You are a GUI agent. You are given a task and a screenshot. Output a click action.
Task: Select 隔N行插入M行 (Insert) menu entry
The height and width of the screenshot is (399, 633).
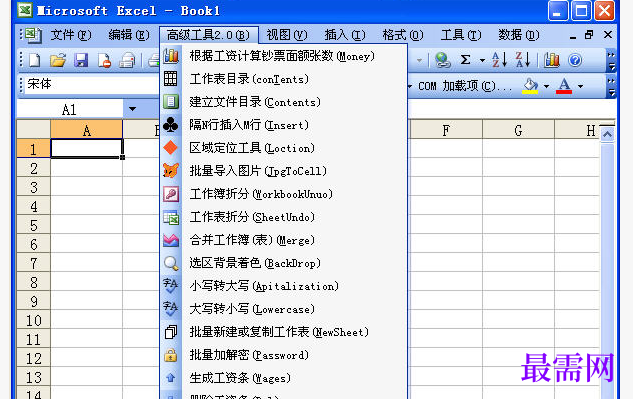click(283, 125)
